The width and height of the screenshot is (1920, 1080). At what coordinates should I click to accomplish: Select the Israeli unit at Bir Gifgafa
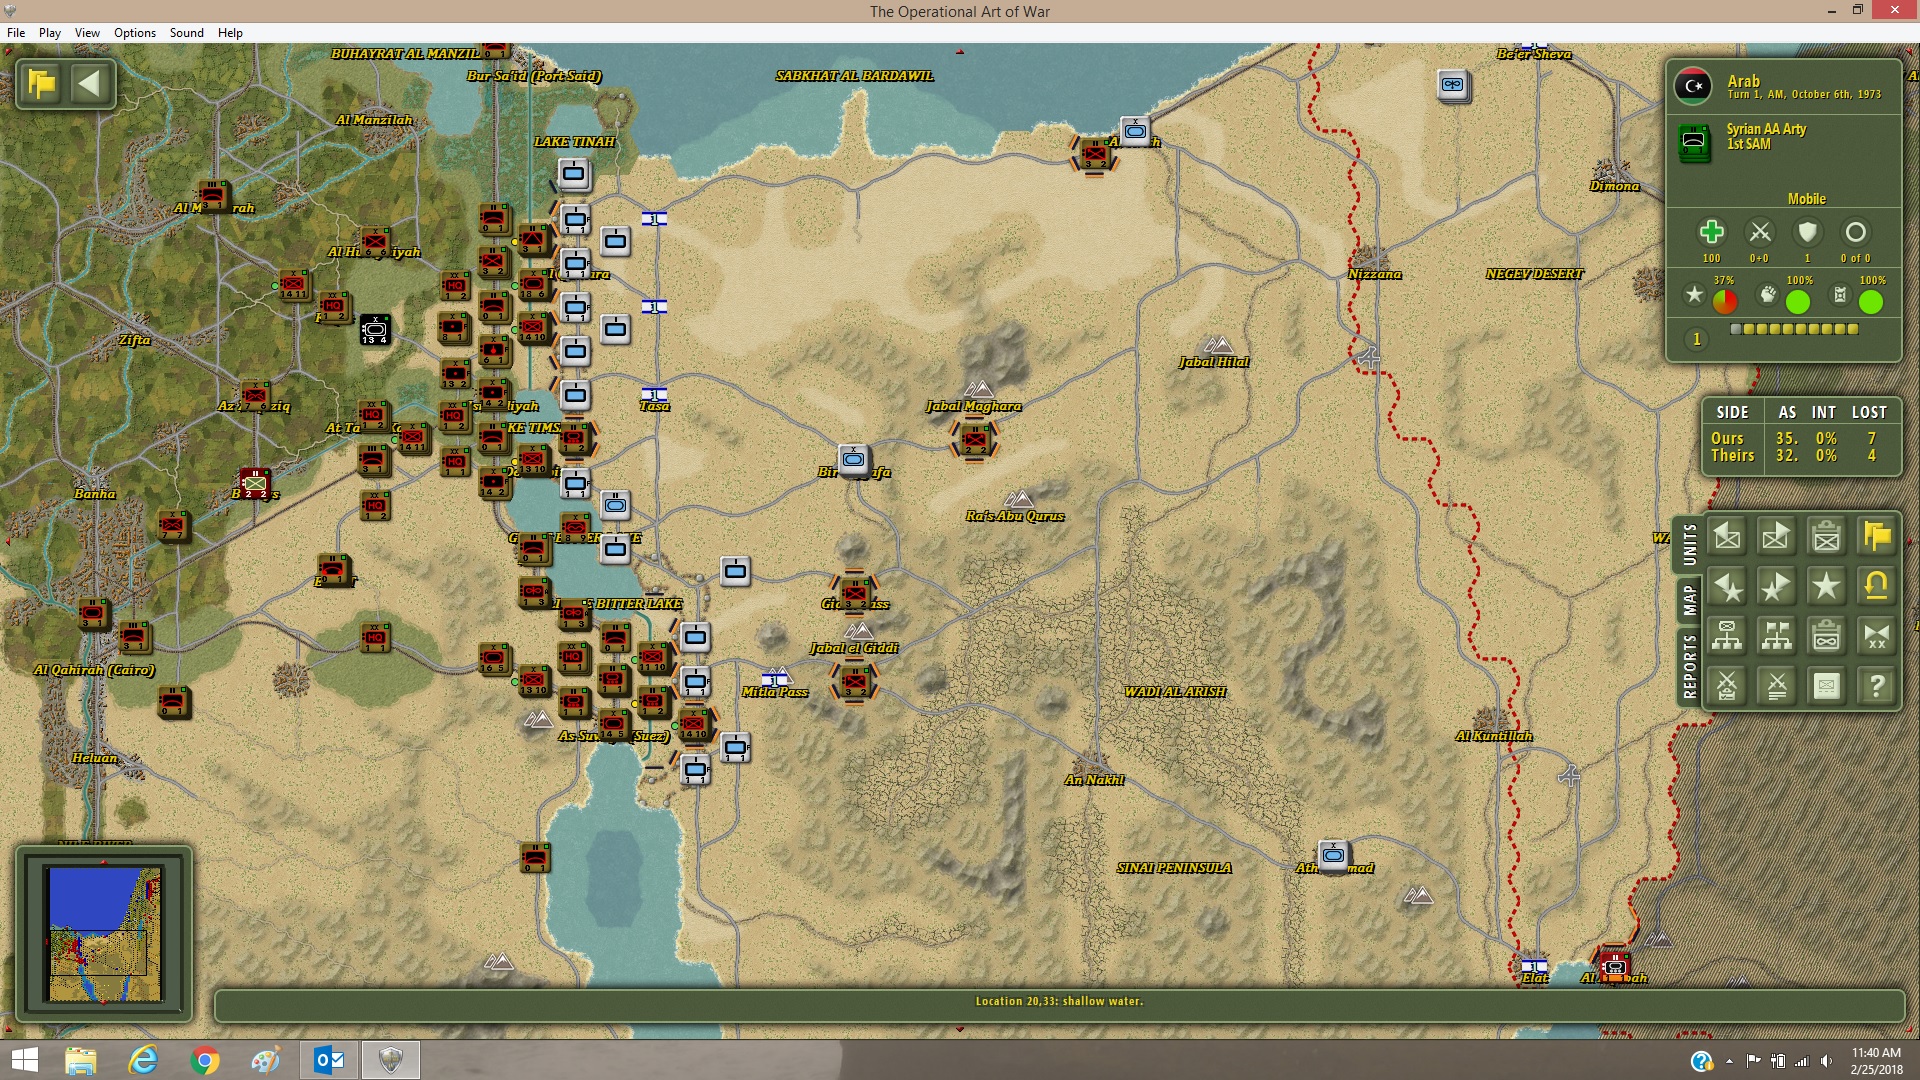pyautogui.click(x=853, y=459)
